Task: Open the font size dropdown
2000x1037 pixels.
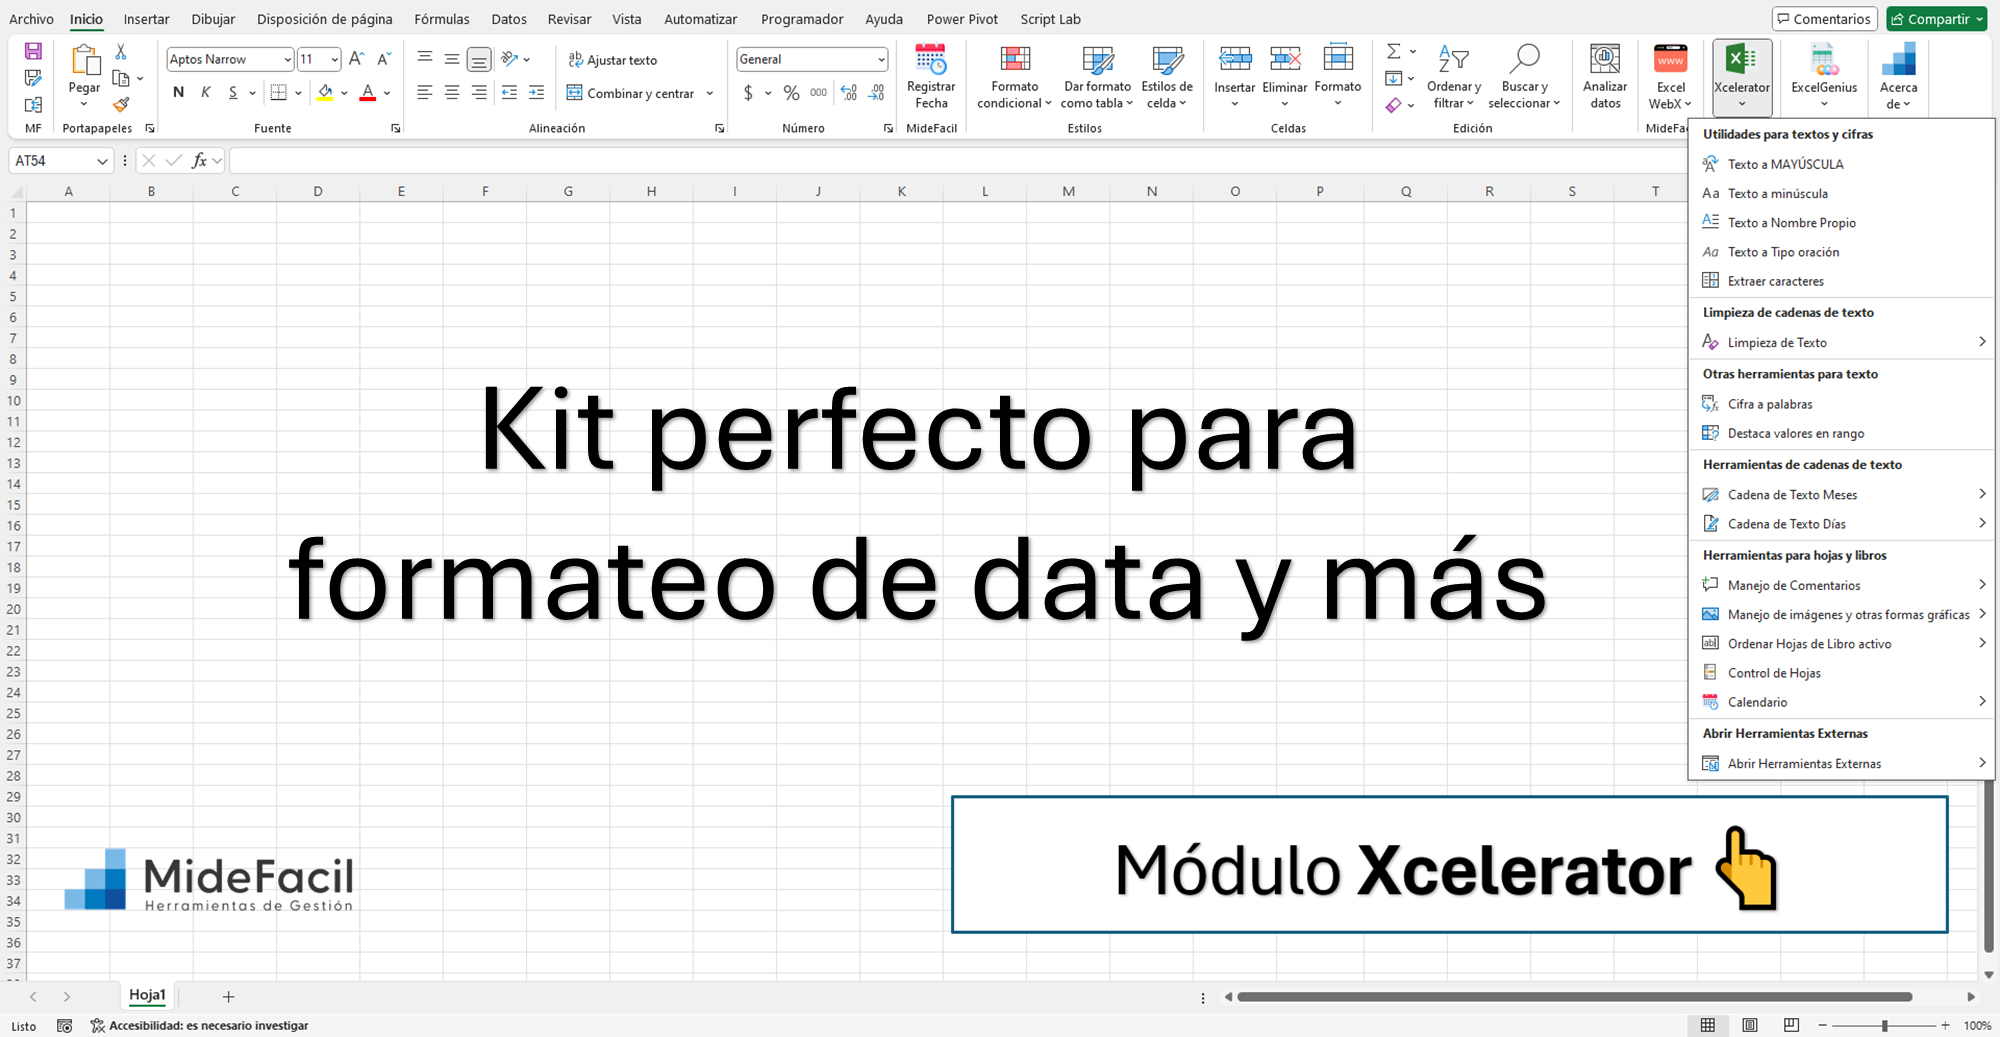Action: (334, 59)
